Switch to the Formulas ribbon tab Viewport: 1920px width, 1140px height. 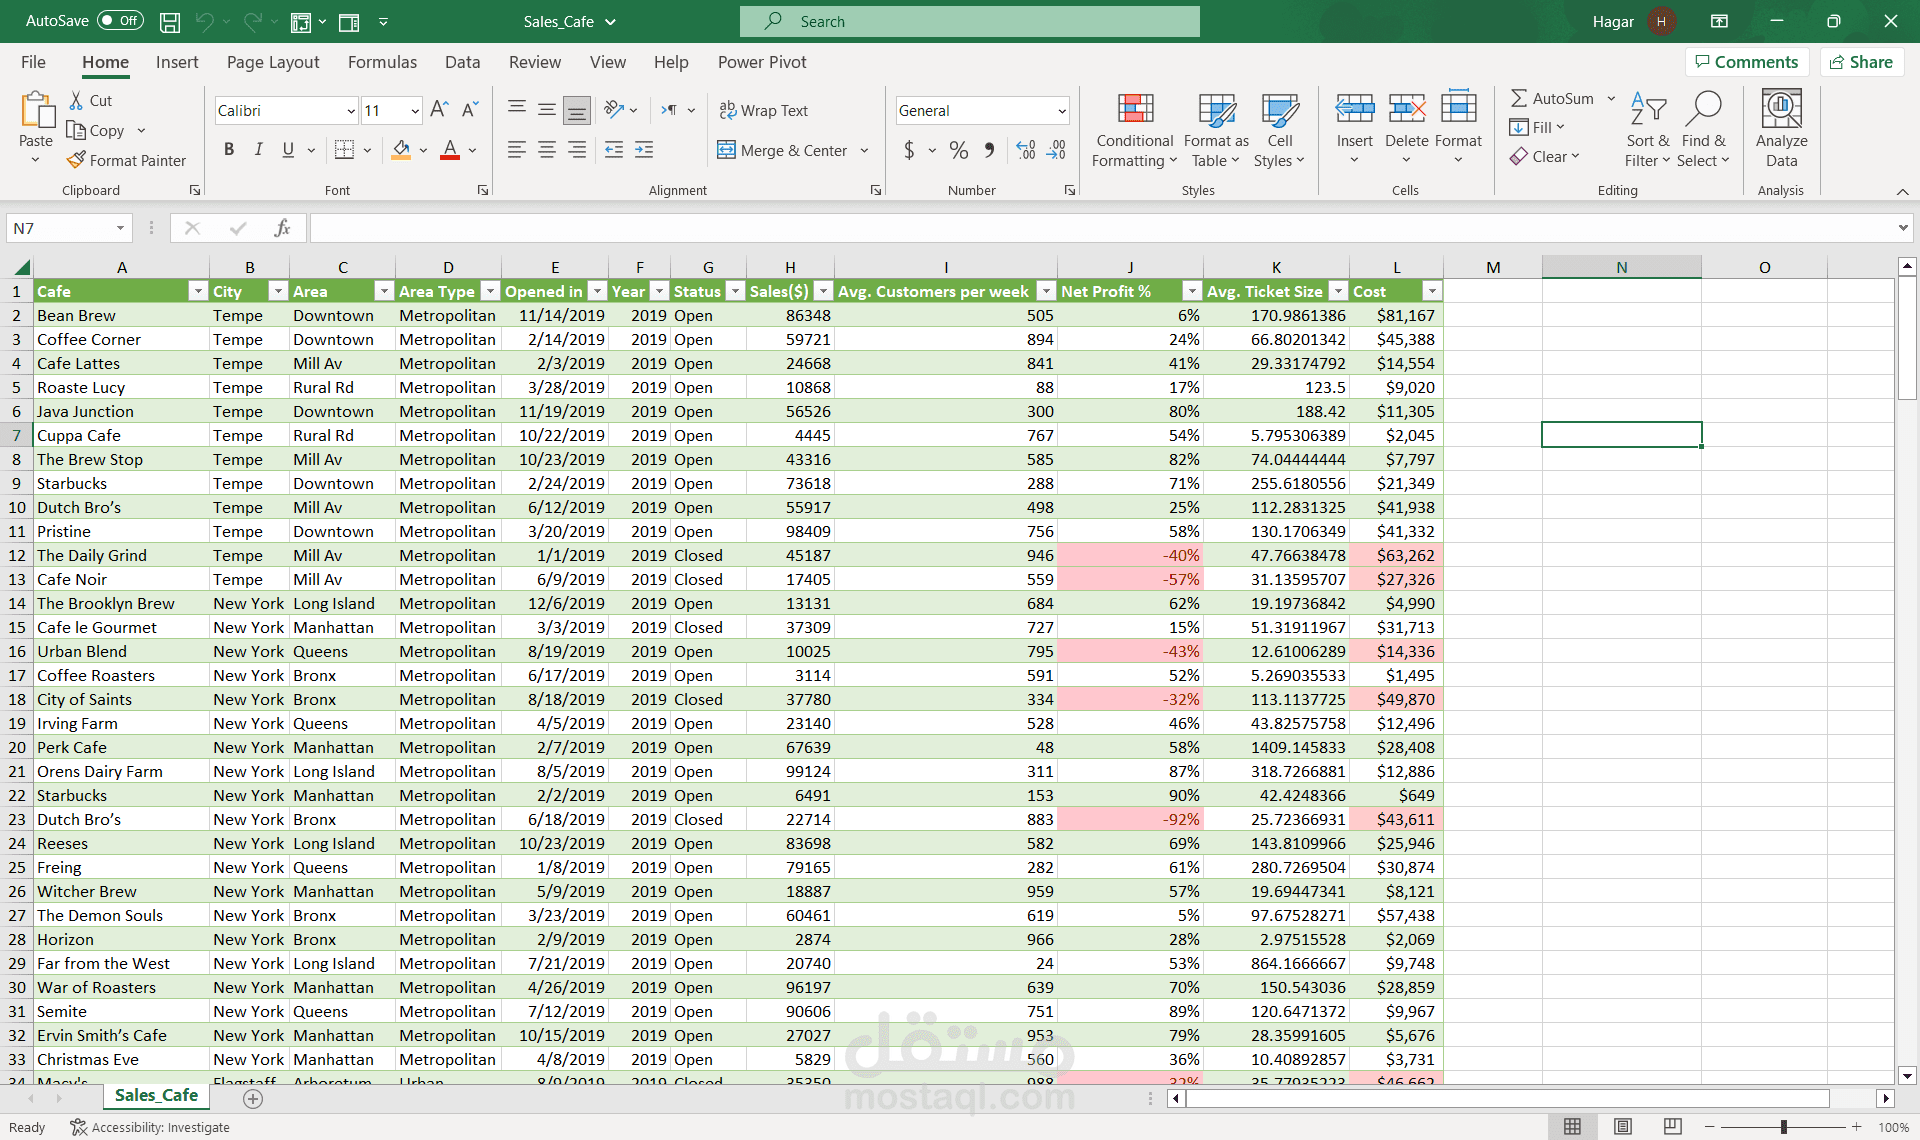tap(382, 62)
